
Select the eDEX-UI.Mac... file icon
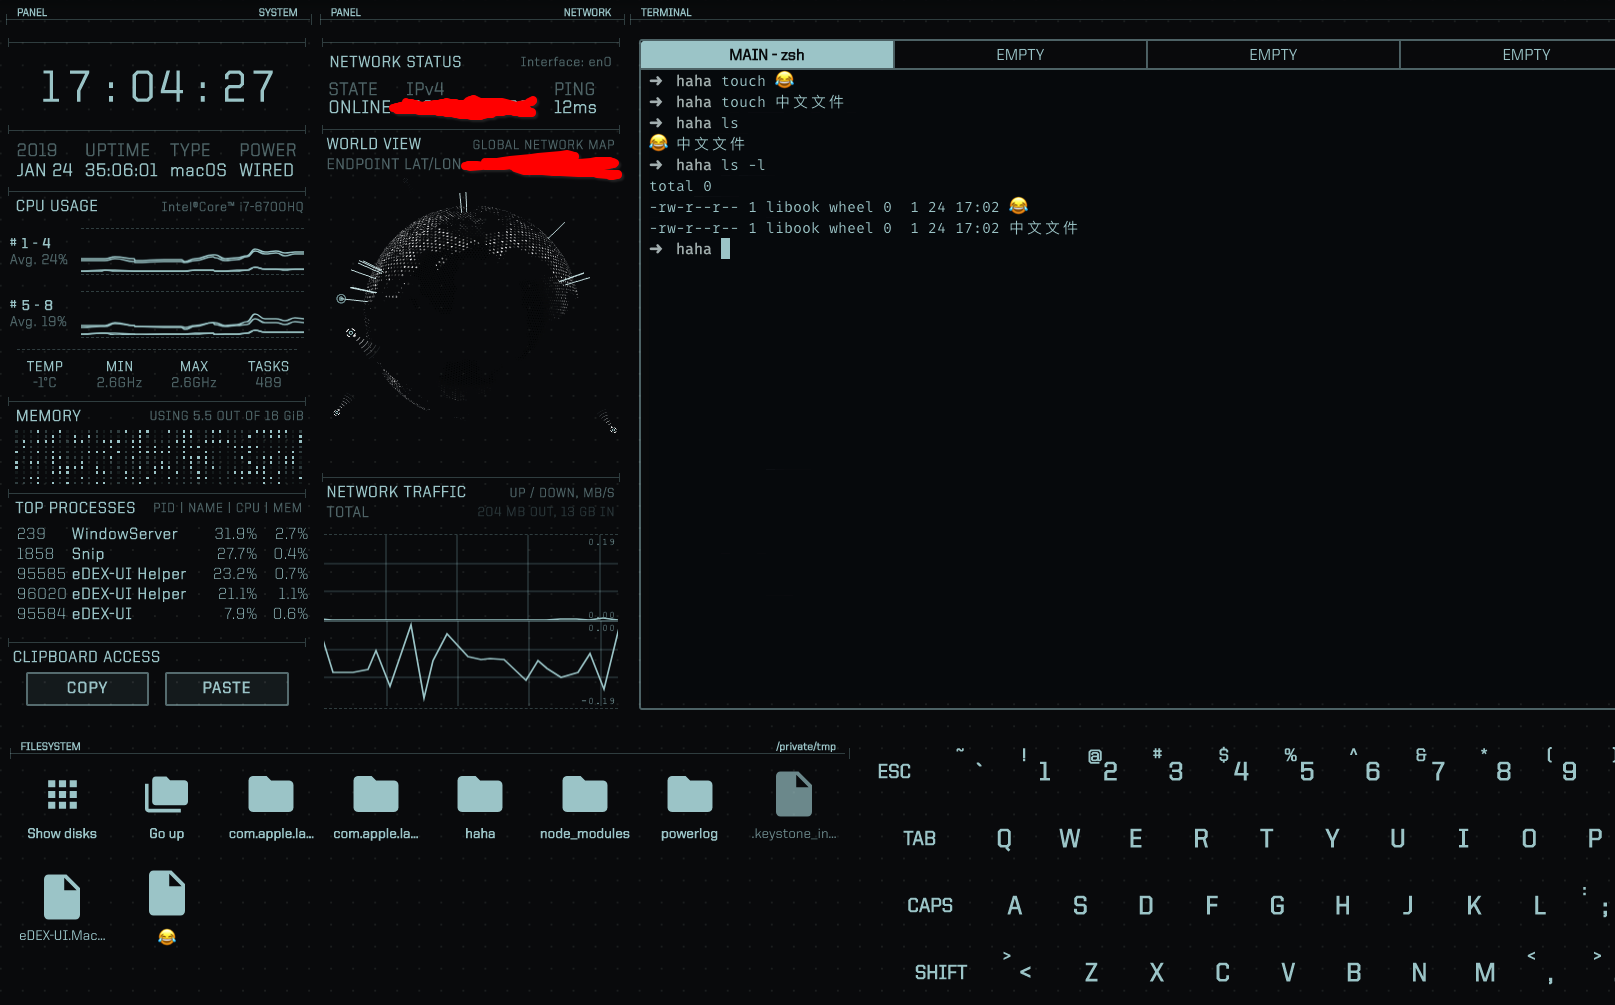tap(62, 897)
